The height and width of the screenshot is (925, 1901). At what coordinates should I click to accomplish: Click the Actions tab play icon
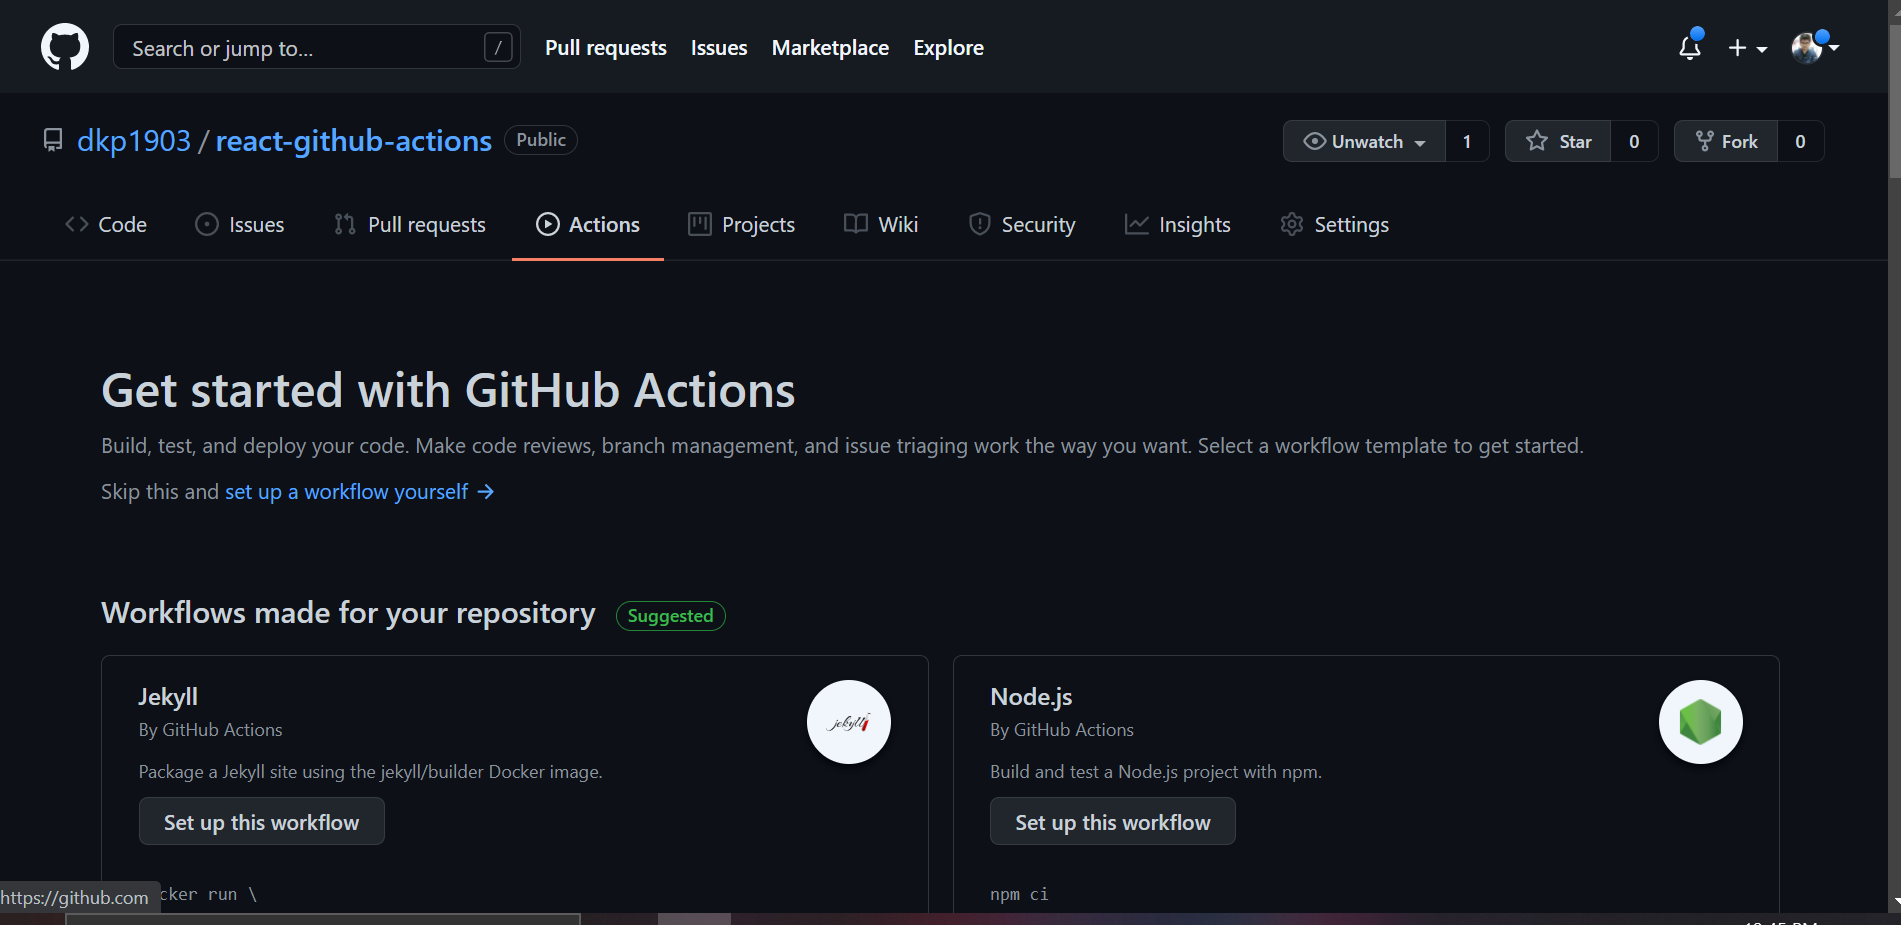[x=548, y=224]
